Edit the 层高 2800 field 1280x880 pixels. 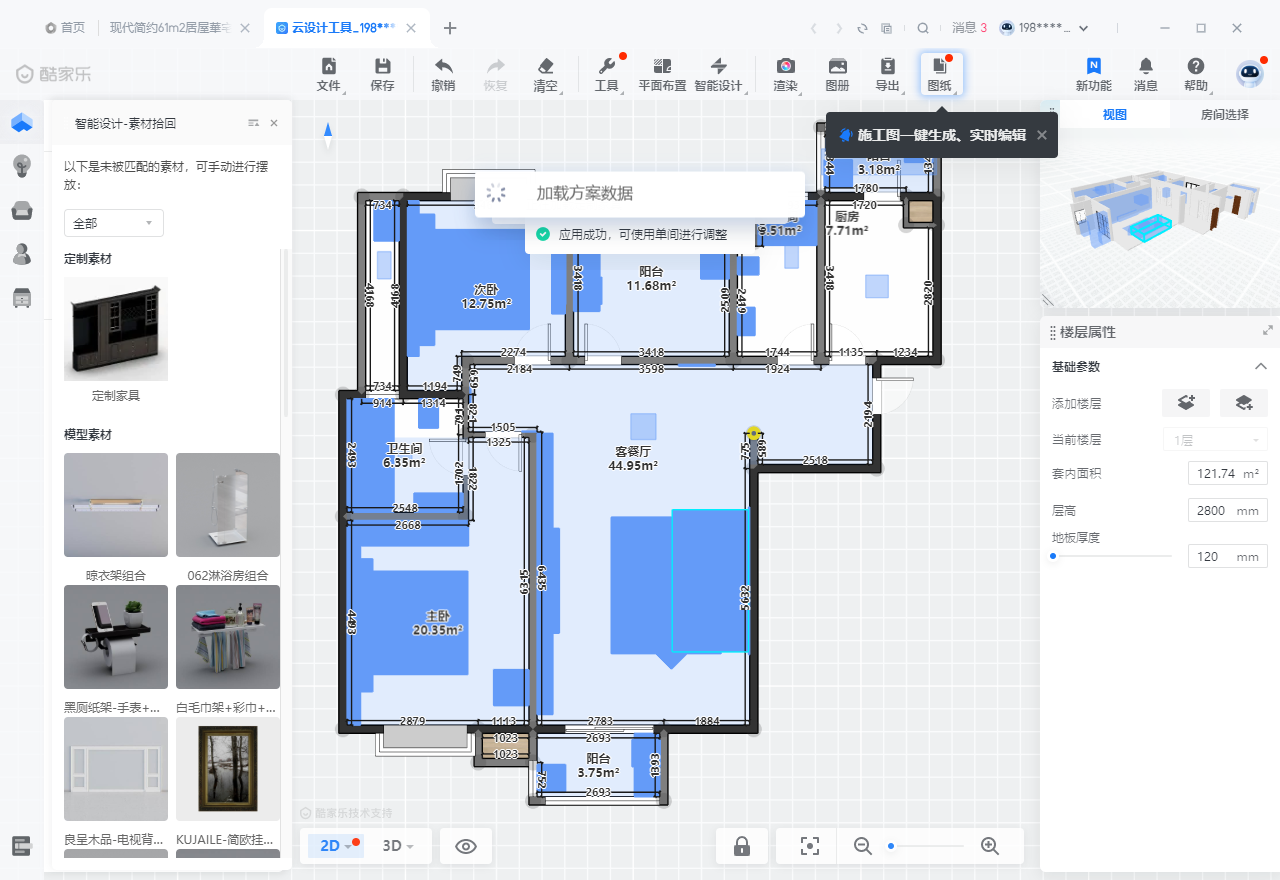click(1228, 510)
